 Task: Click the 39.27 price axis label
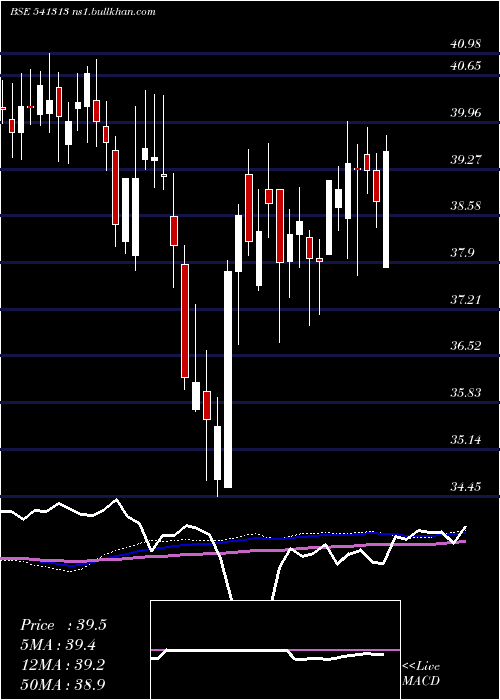click(466, 159)
